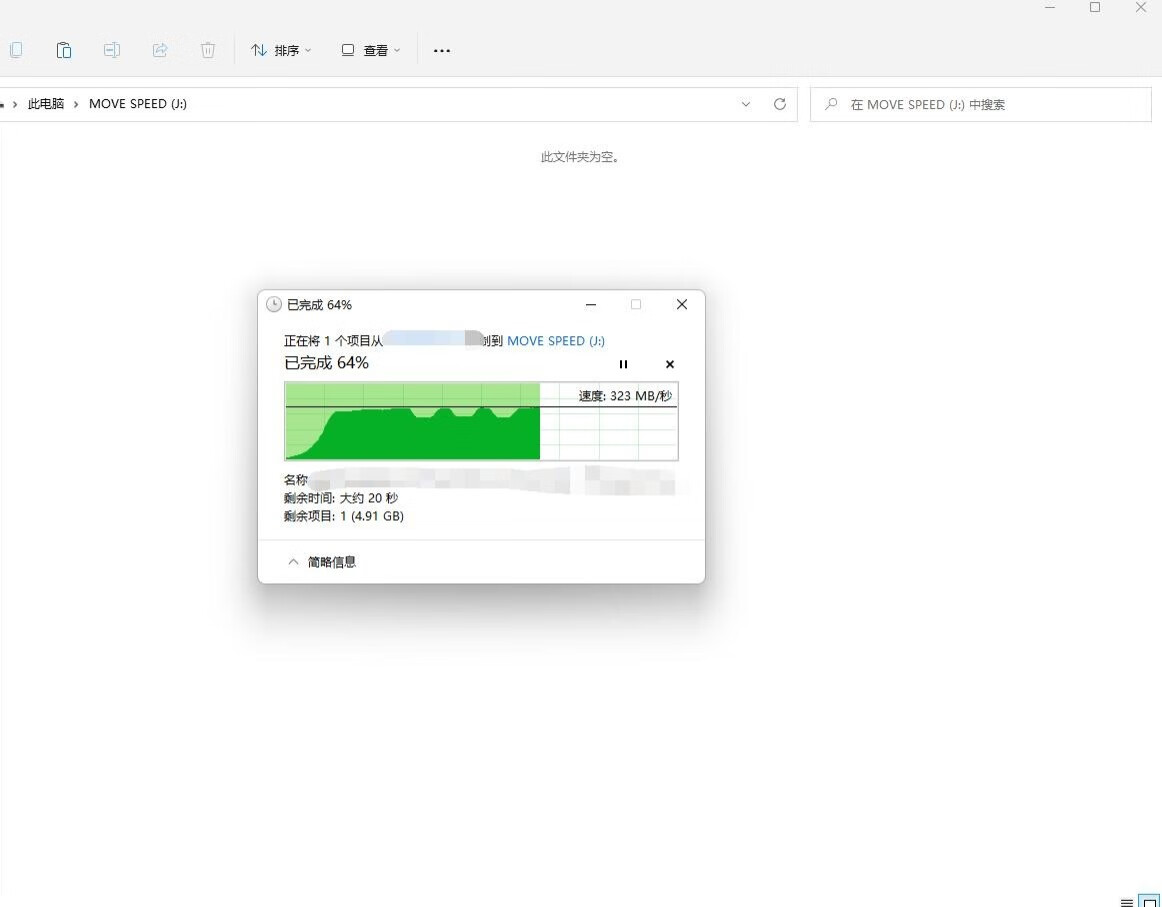Image resolution: width=1162 pixels, height=907 pixels.
Task: Minimize the Explorer window
Action: 1050,7
